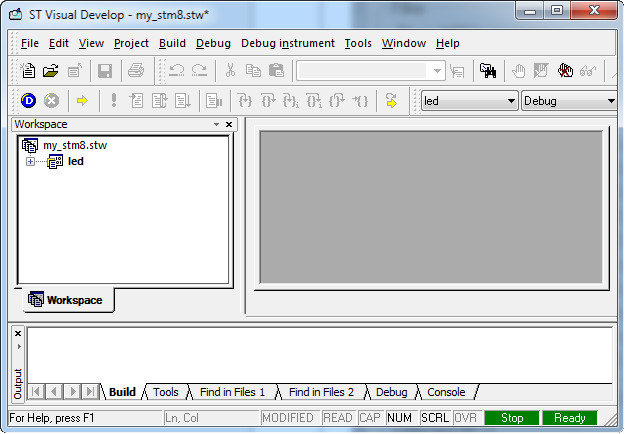
Task: Click the Undo arrow icon
Action: [177, 71]
